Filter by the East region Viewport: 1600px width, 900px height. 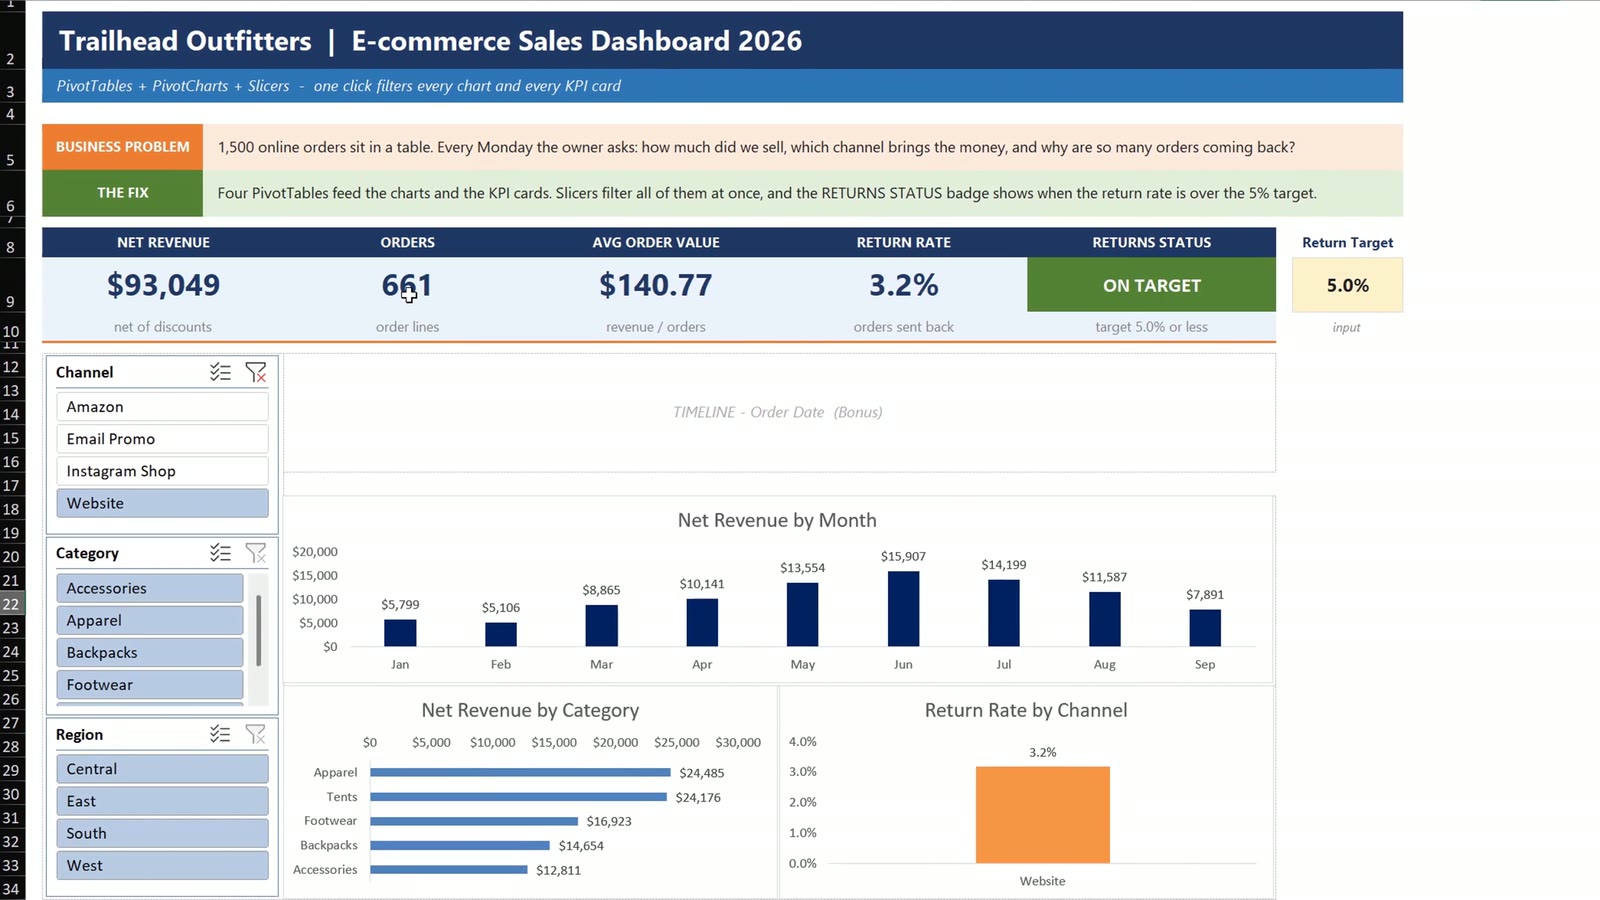tap(162, 801)
